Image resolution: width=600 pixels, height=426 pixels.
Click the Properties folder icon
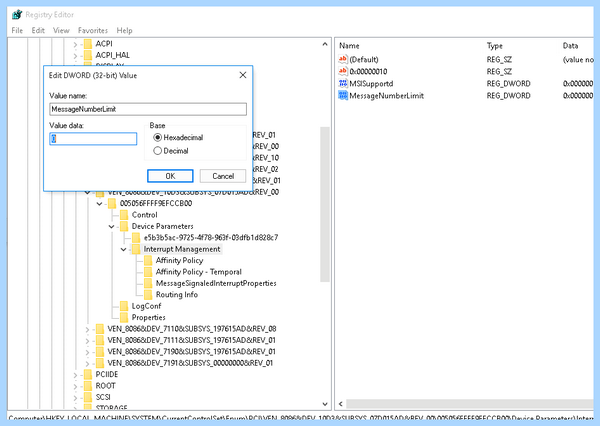[124, 317]
